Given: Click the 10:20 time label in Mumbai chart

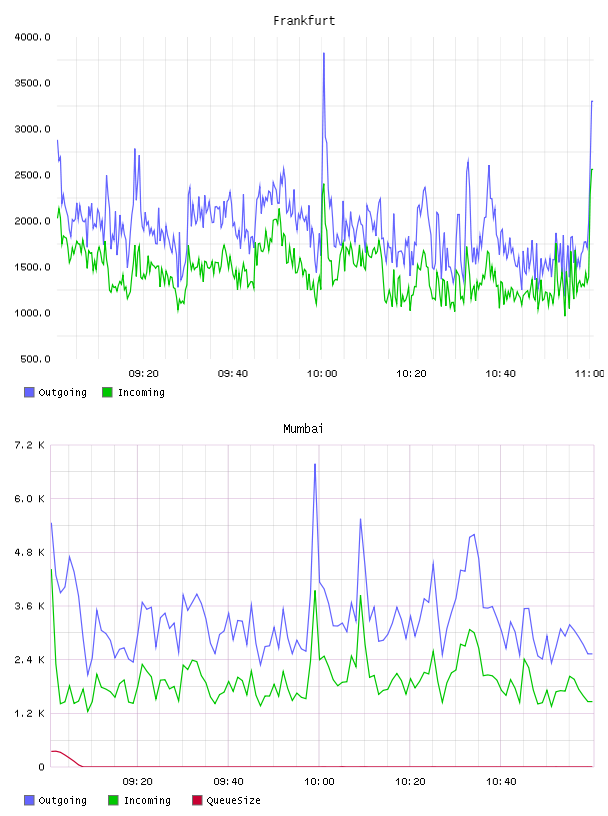Looking at the screenshot, I should click(x=410, y=782).
